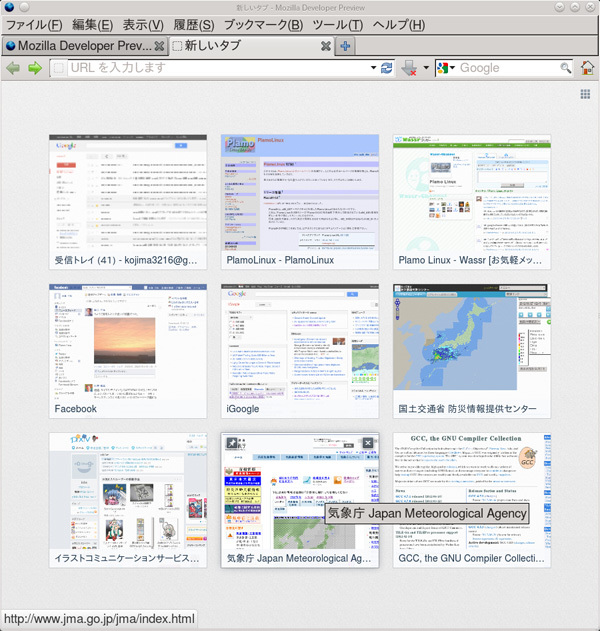The image size is (600, 631).
Task: Click the page identity icon in URL bar
Action: (x=59, y=68)
